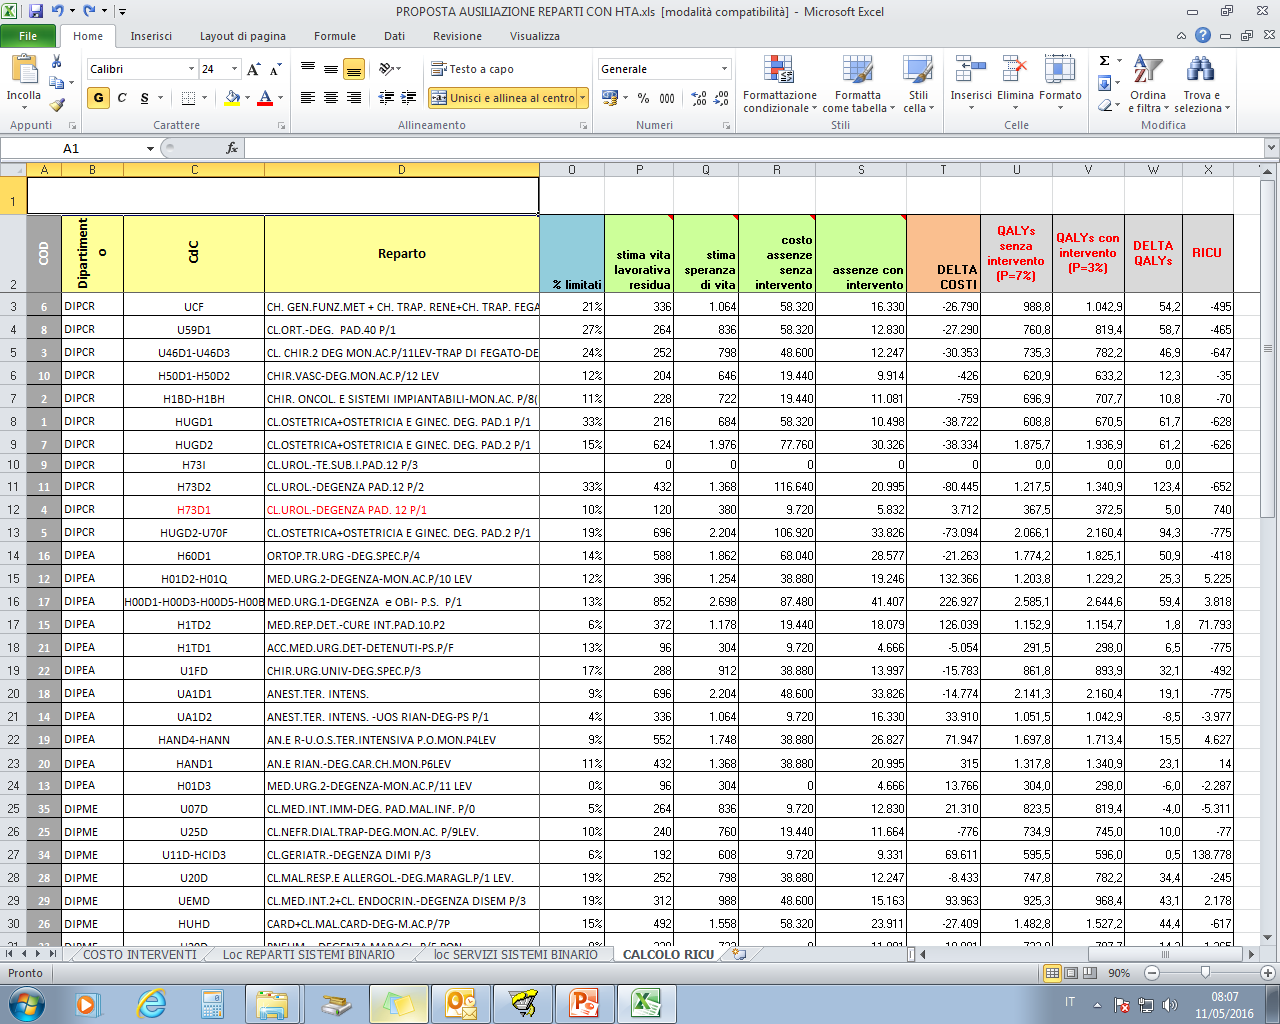Apply the percent style icon

(x=644, y=98)
